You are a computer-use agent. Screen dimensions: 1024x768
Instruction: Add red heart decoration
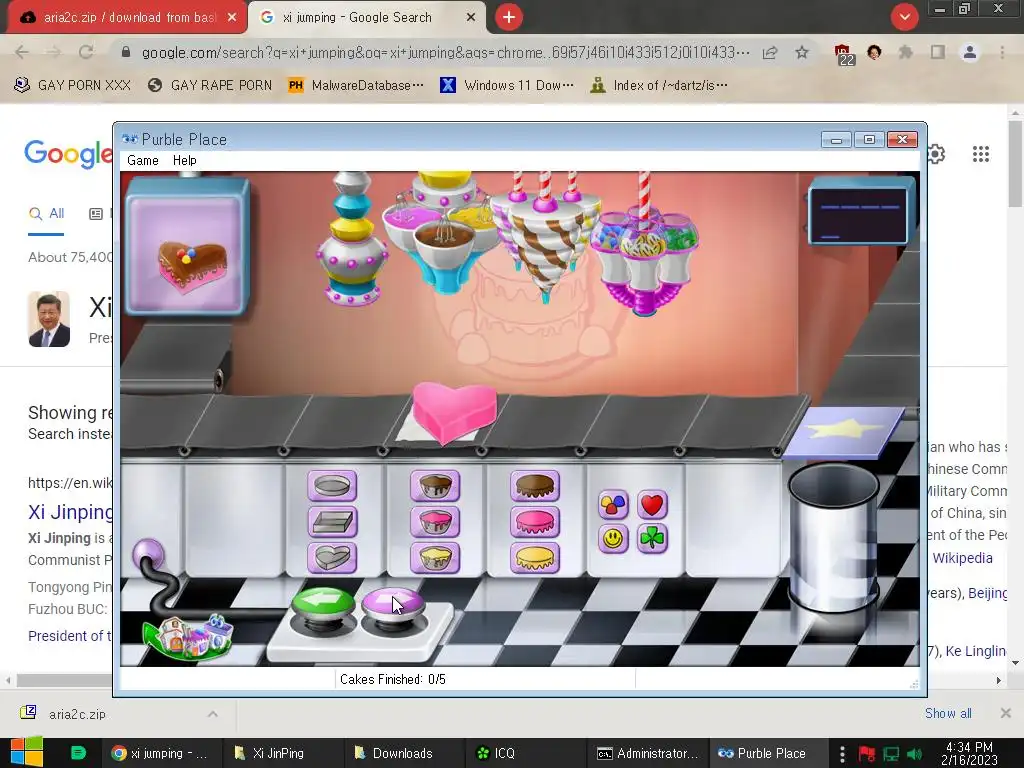click(652, 504)
